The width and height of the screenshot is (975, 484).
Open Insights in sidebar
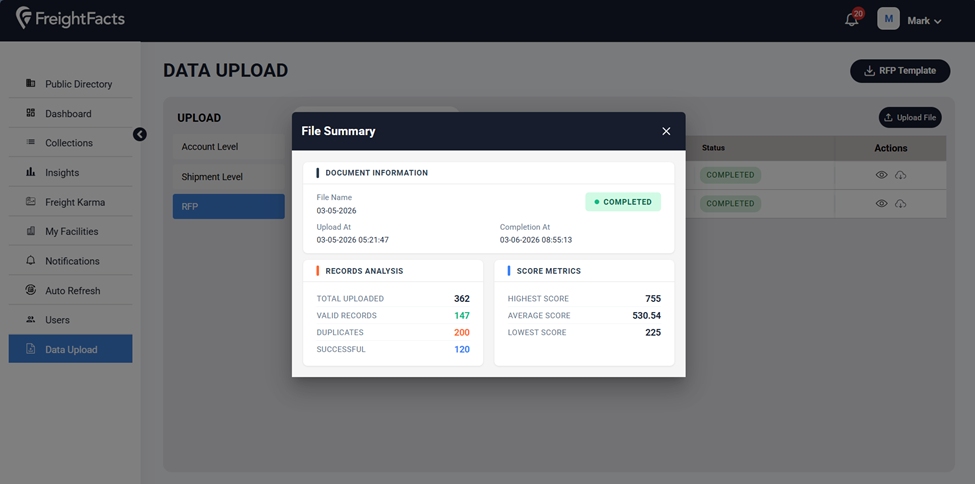70,172
